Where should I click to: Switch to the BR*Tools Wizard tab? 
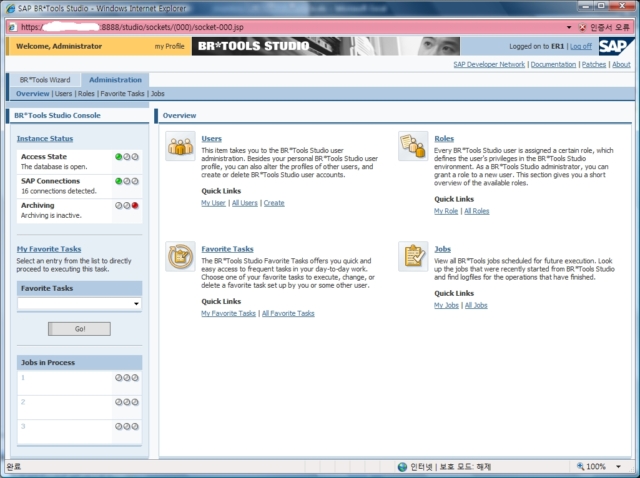(45, 80)
